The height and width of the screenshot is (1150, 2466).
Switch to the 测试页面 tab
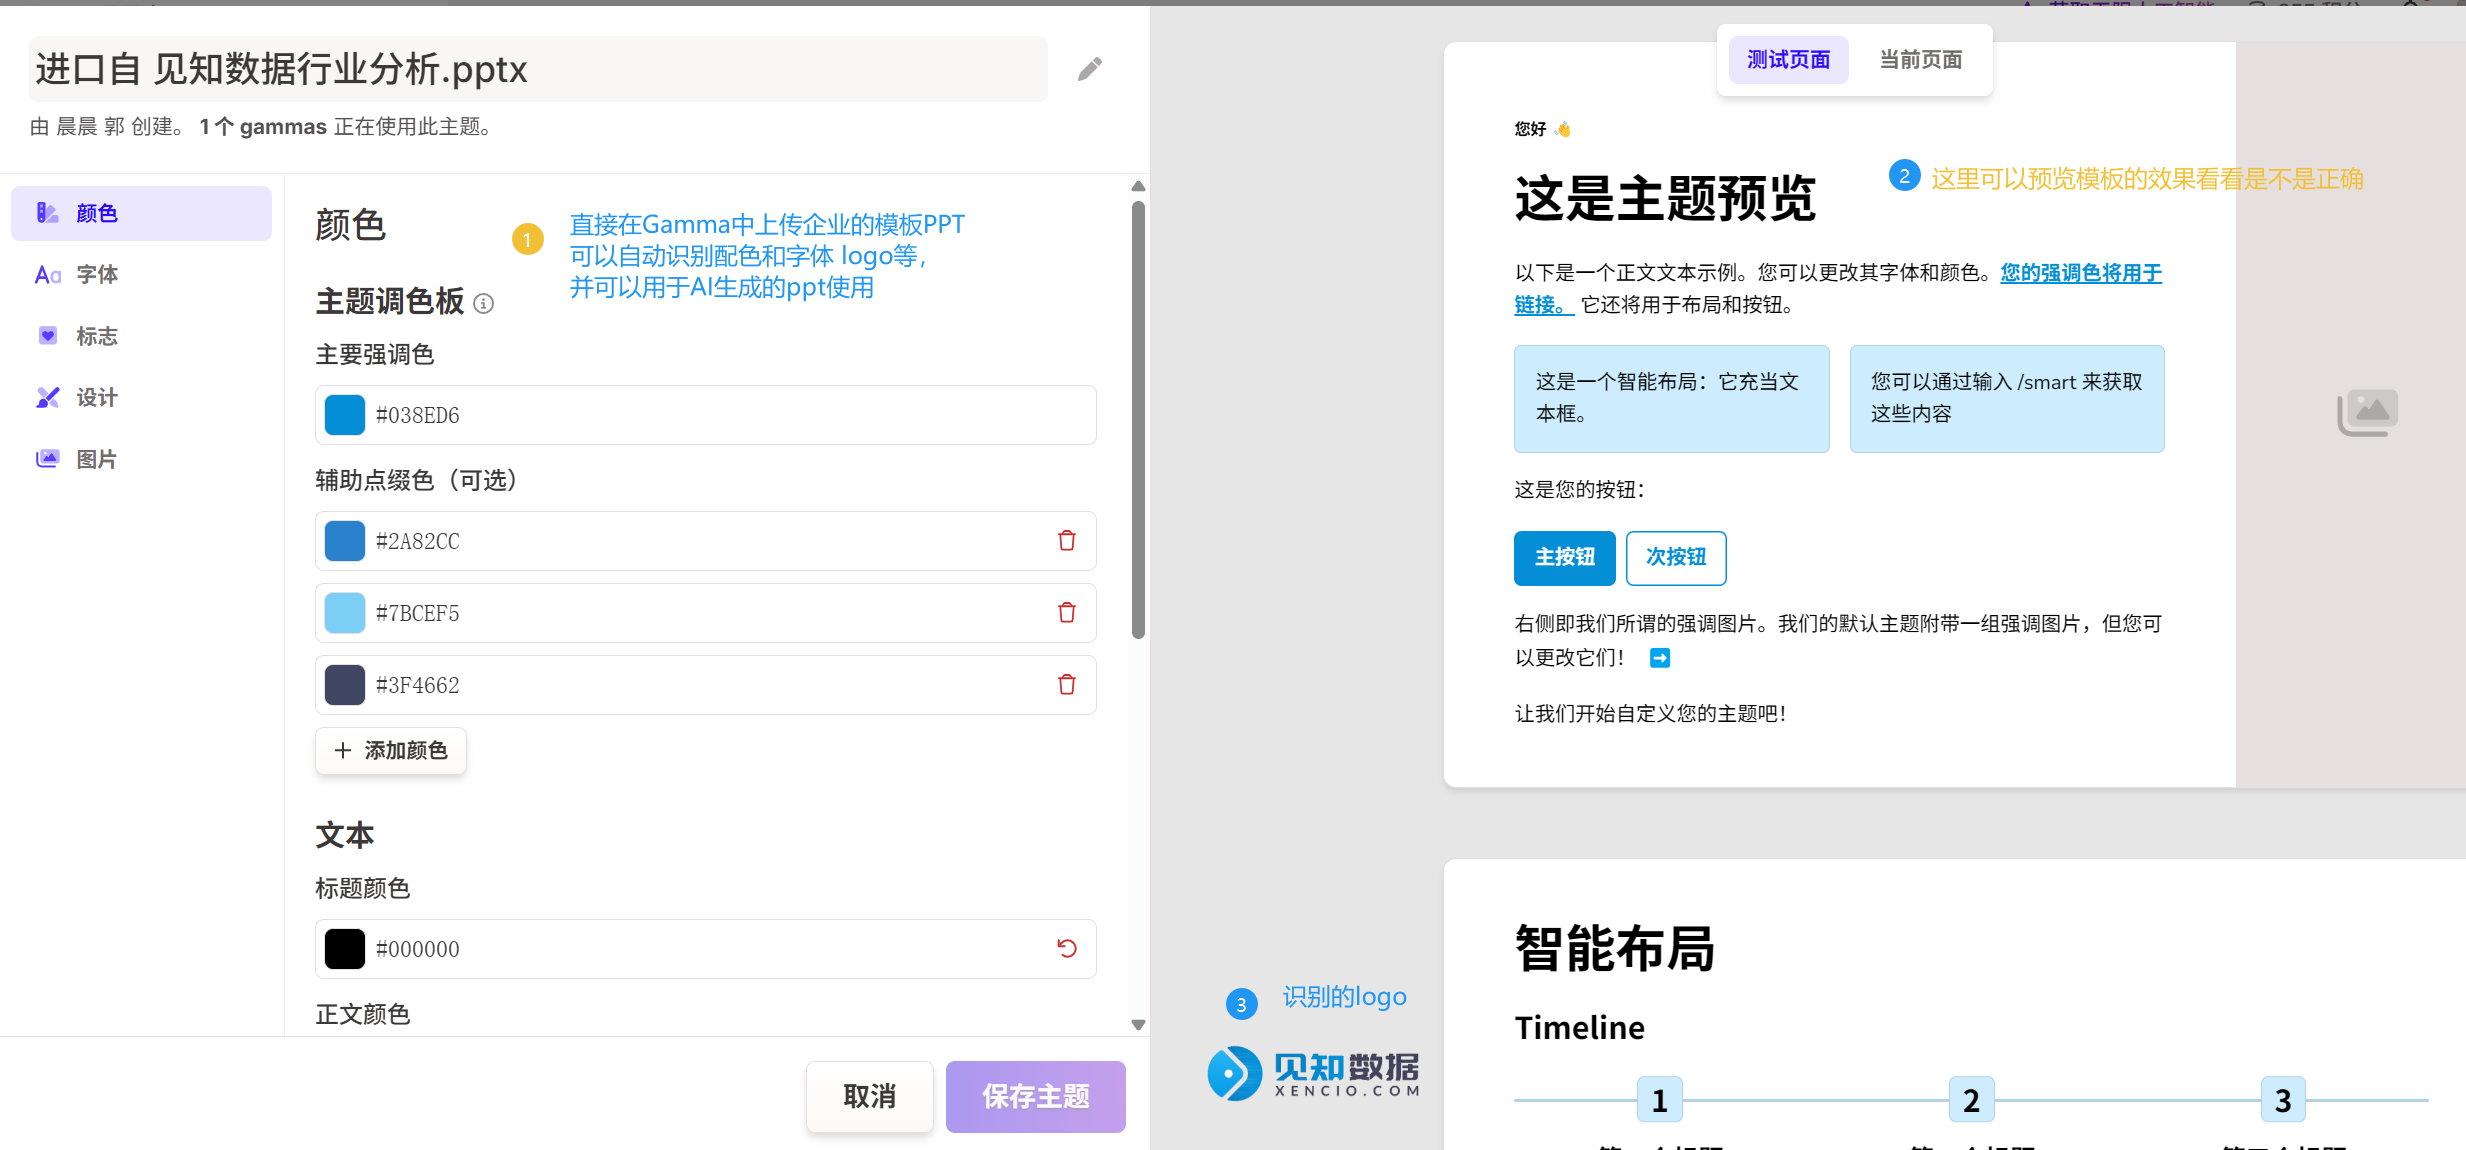click(x=1787, y=60)
